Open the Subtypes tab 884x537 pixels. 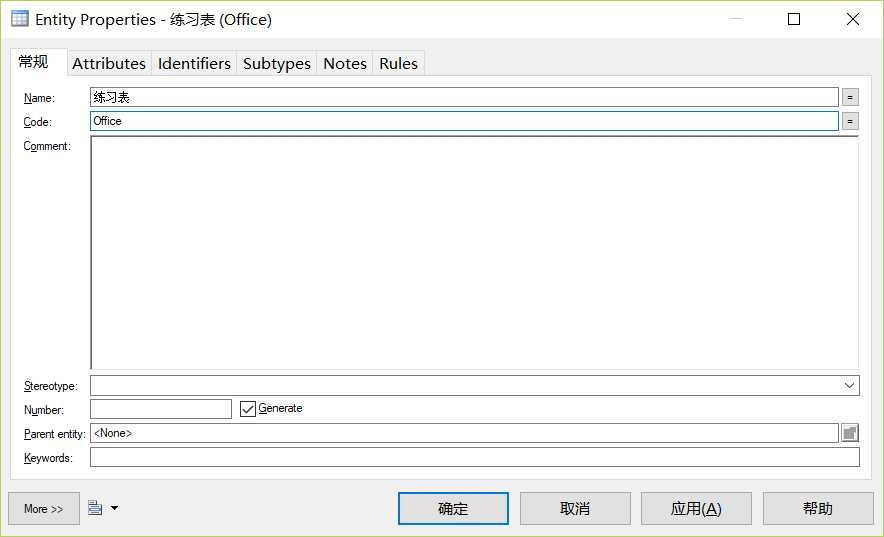(277, 63)
